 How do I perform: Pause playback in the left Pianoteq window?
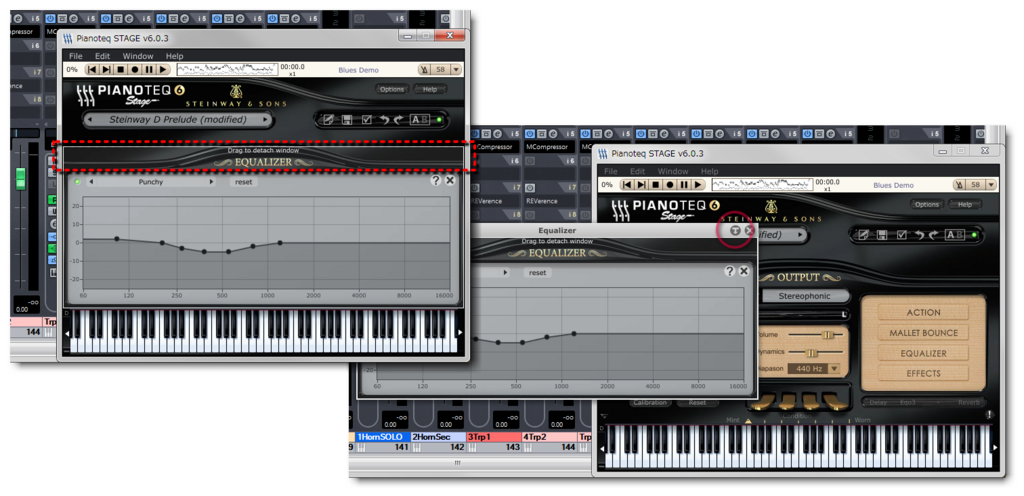[149, 69]
